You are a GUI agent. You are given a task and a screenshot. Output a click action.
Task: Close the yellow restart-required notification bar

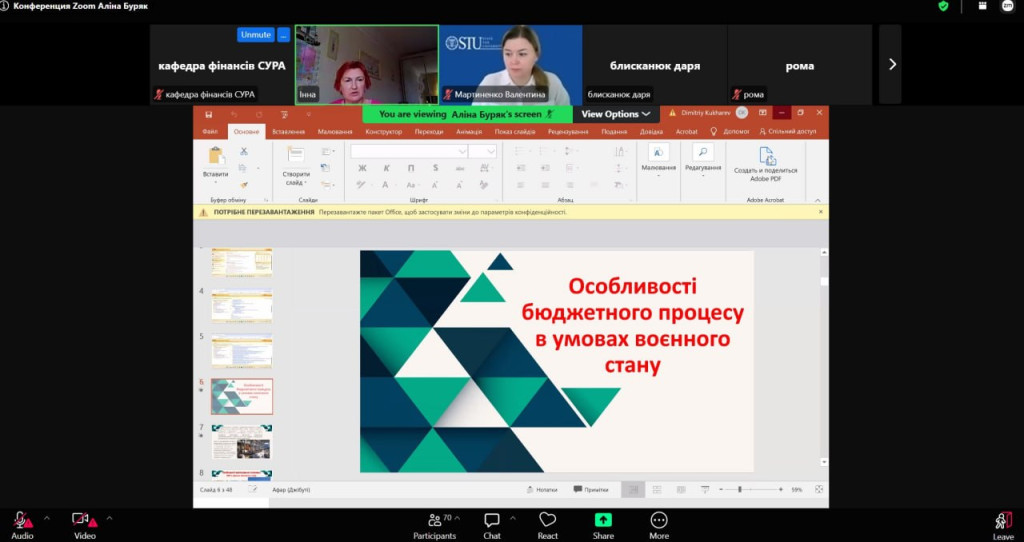821,212
